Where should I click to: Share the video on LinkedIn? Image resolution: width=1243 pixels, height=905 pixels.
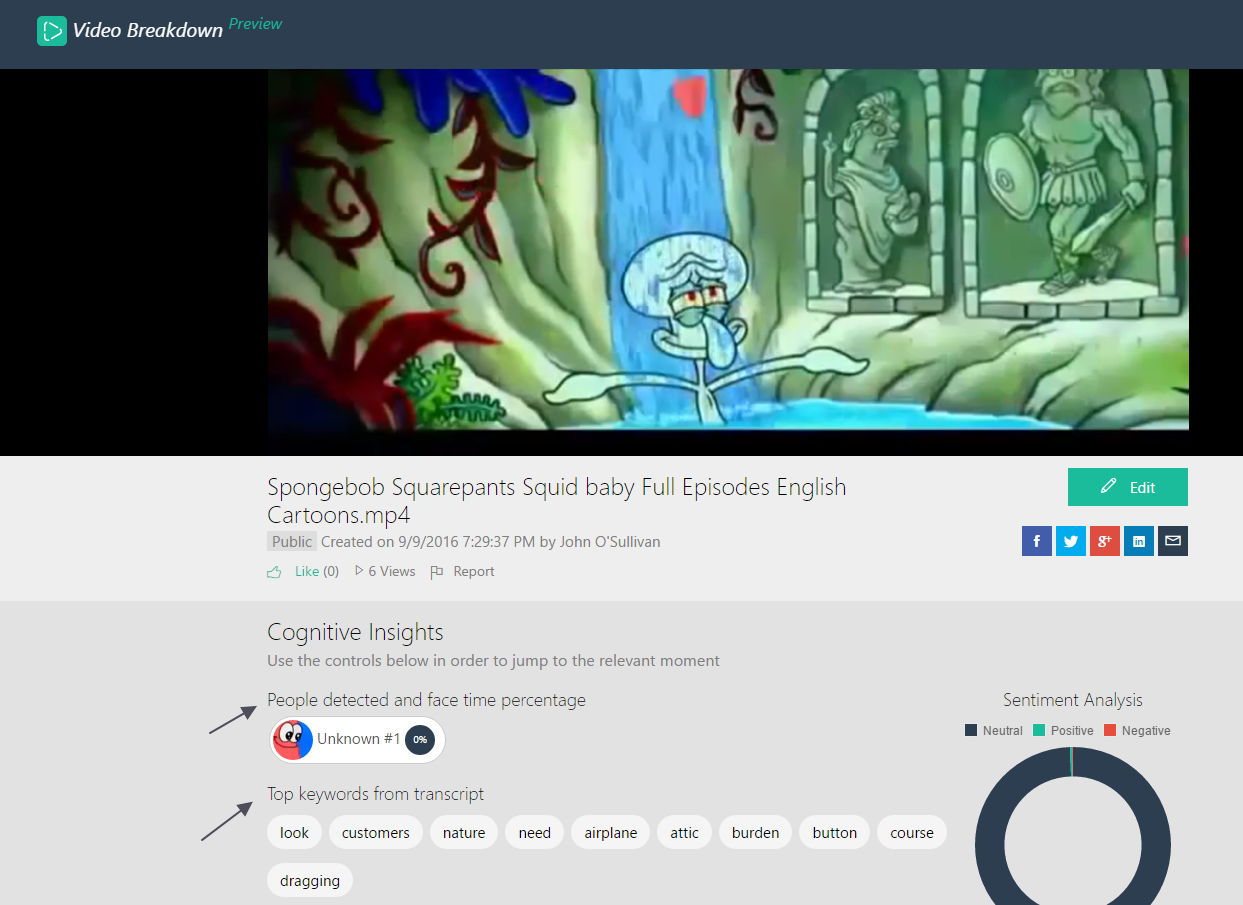1138,541
